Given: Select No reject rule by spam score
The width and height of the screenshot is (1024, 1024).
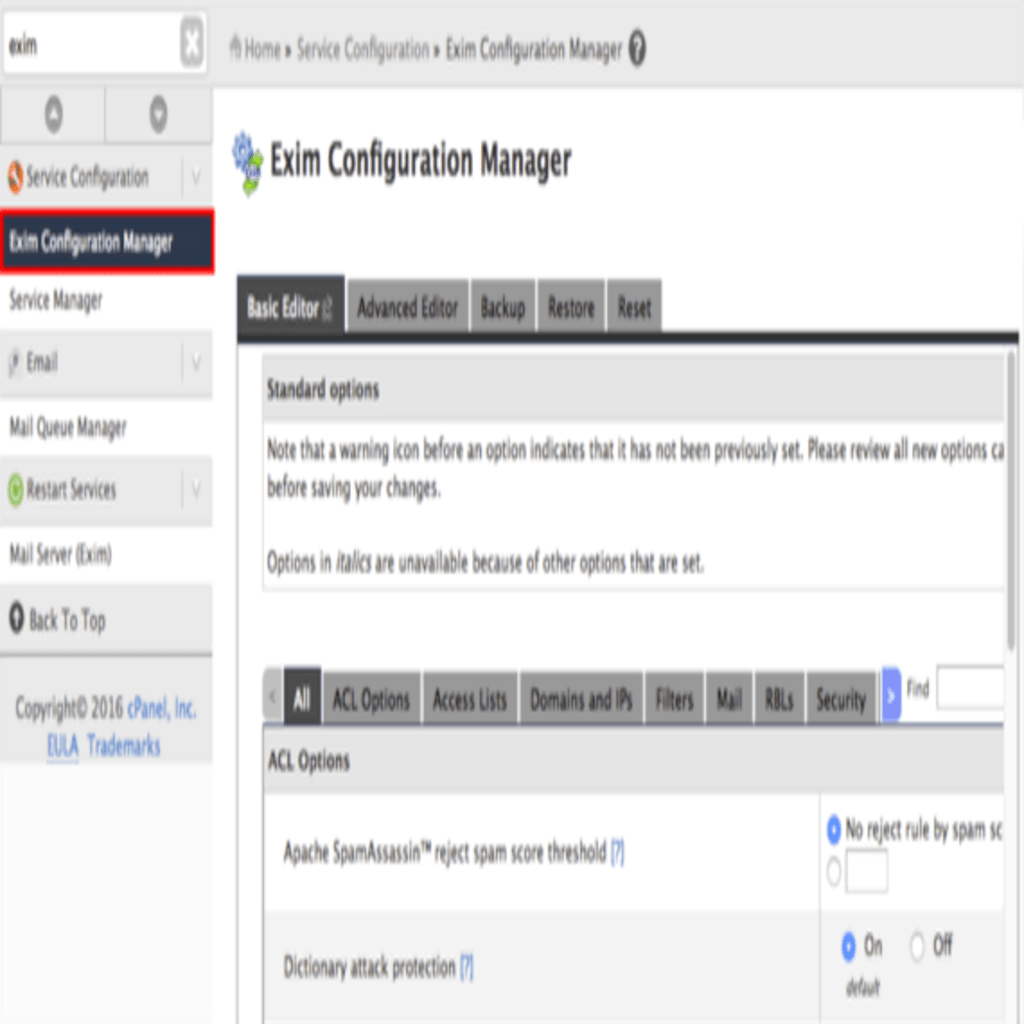Looking at the screenshot, I should (833, 829).
